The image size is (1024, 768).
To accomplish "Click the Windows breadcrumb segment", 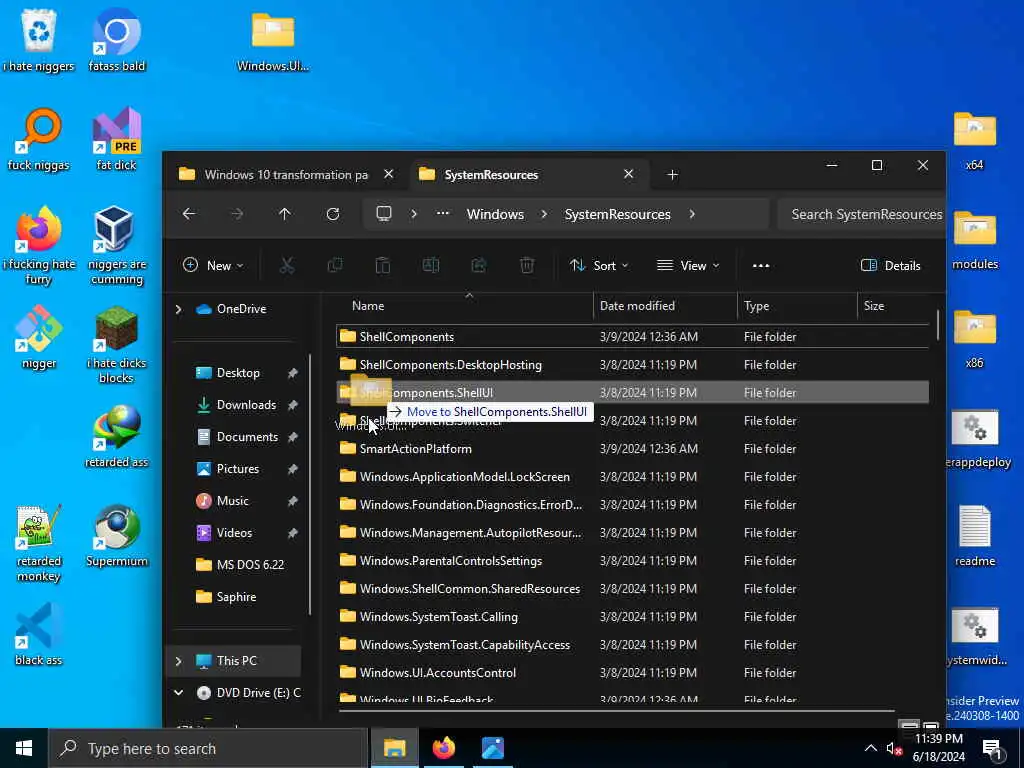I will 495,214.
